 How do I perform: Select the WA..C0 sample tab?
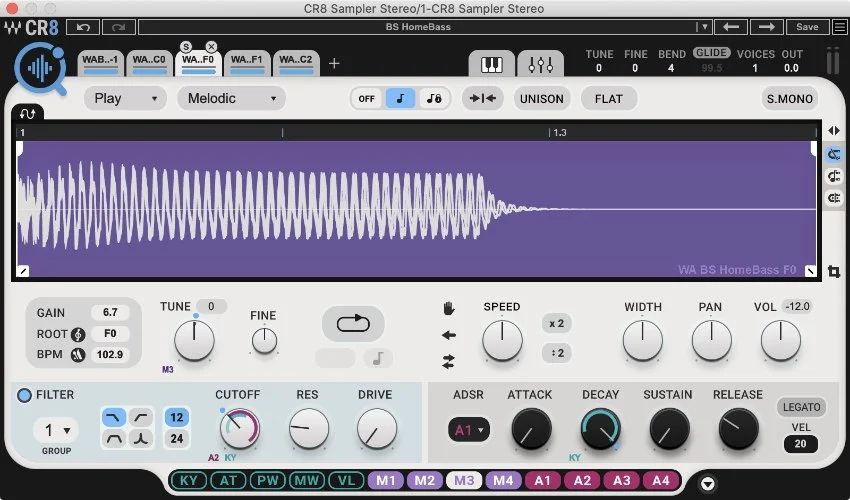[149, 64]
